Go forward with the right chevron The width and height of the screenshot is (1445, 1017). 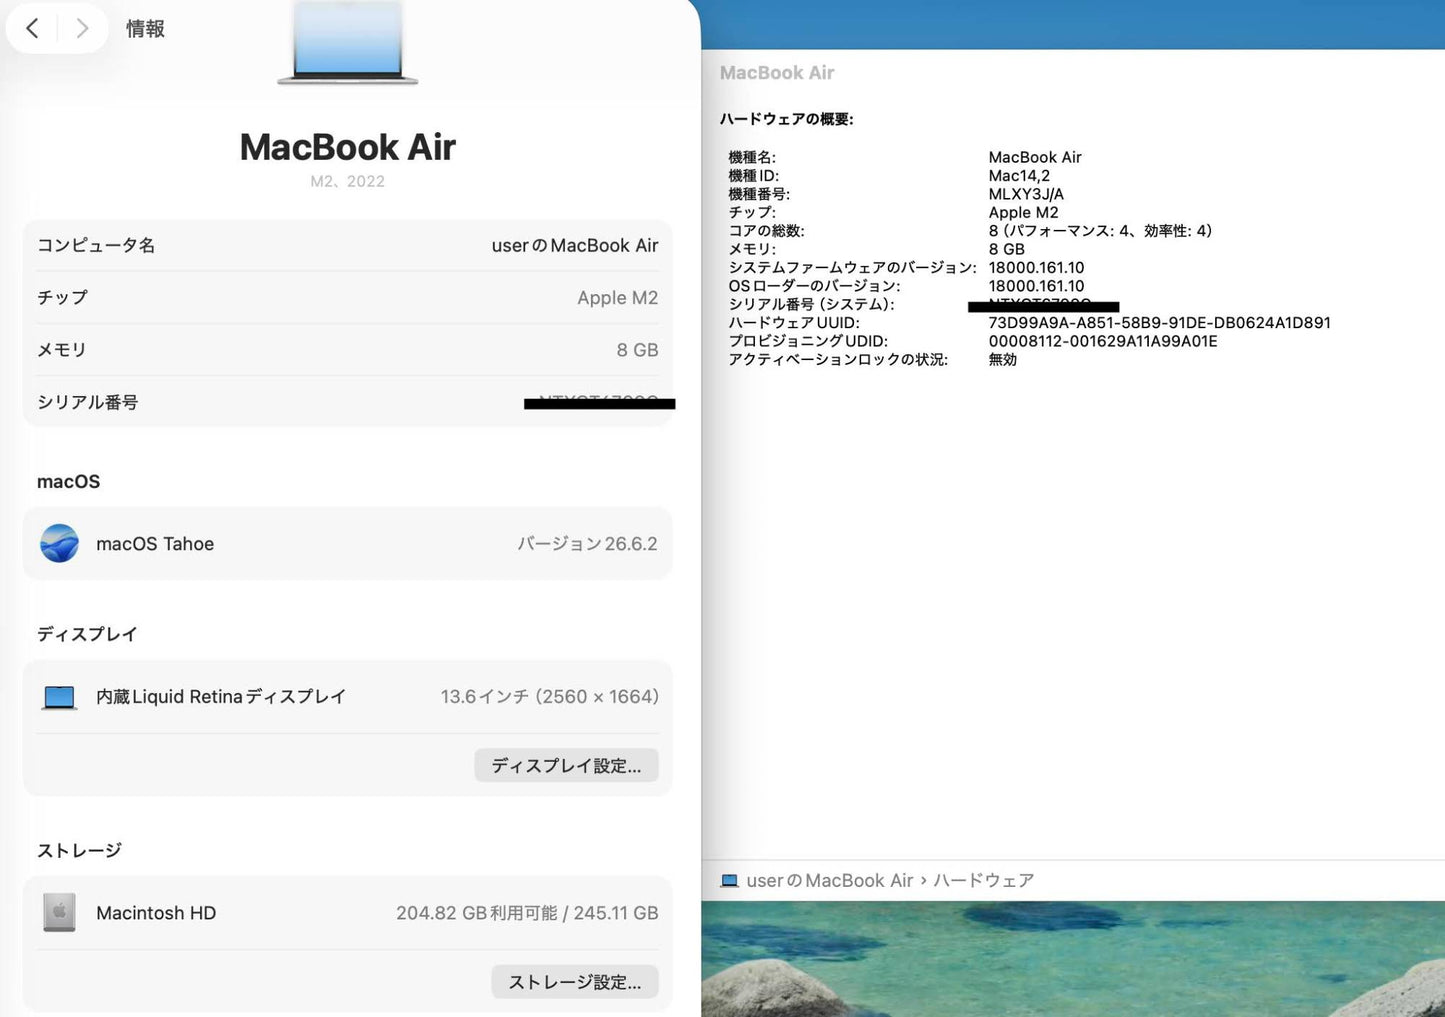click(x=83, y=29)
